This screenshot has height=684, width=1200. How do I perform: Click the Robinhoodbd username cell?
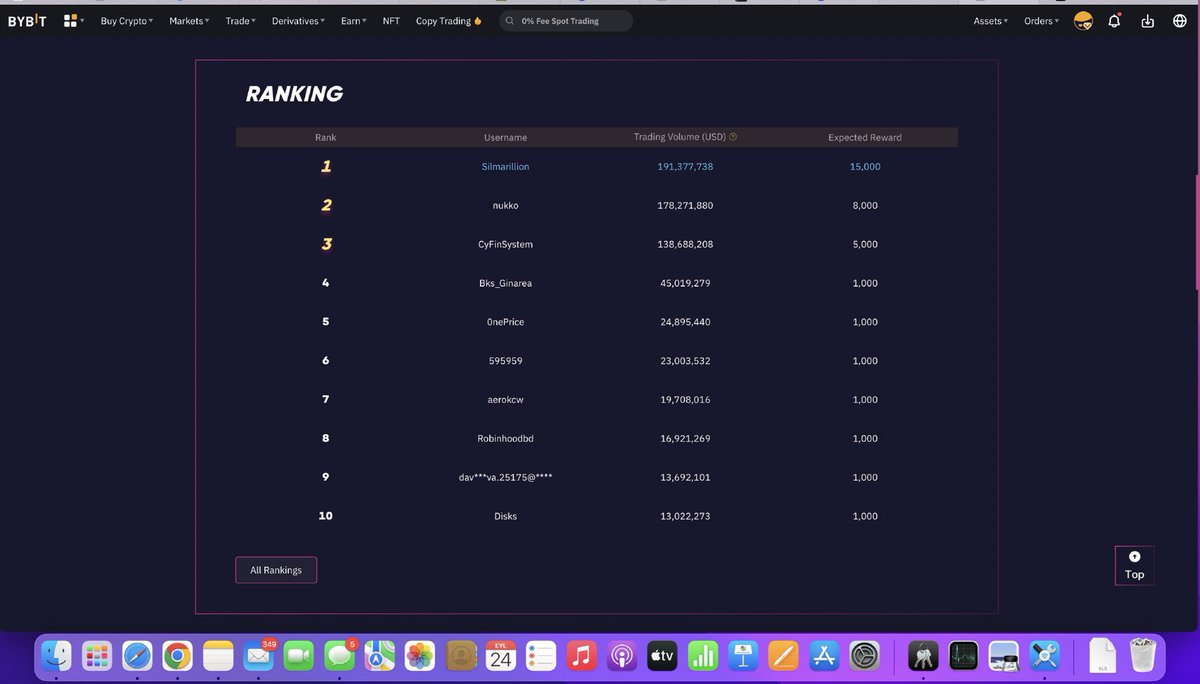point(505,439)
